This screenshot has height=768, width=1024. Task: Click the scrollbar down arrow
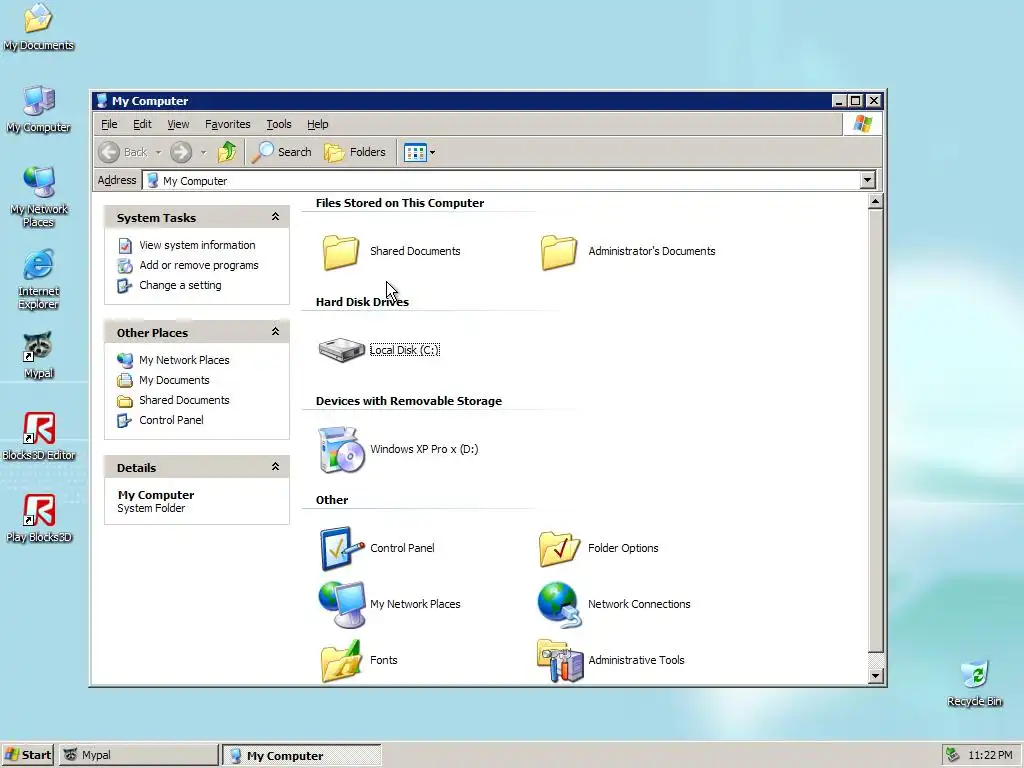click(x=876, y=676)
